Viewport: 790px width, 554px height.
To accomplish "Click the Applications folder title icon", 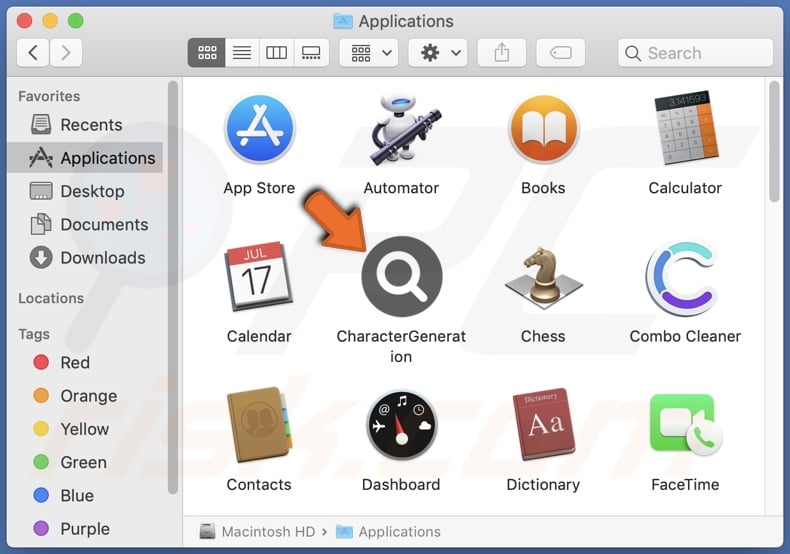I will [x=343, y=21].
